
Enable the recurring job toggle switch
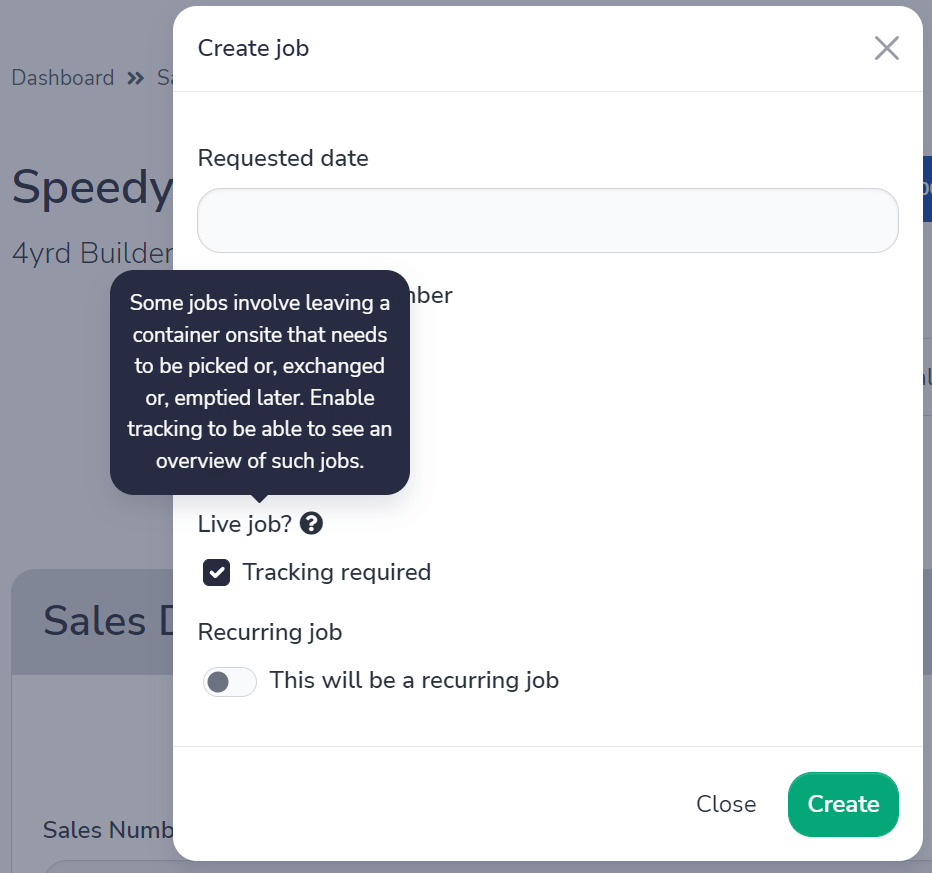click(x=230, y=681)
